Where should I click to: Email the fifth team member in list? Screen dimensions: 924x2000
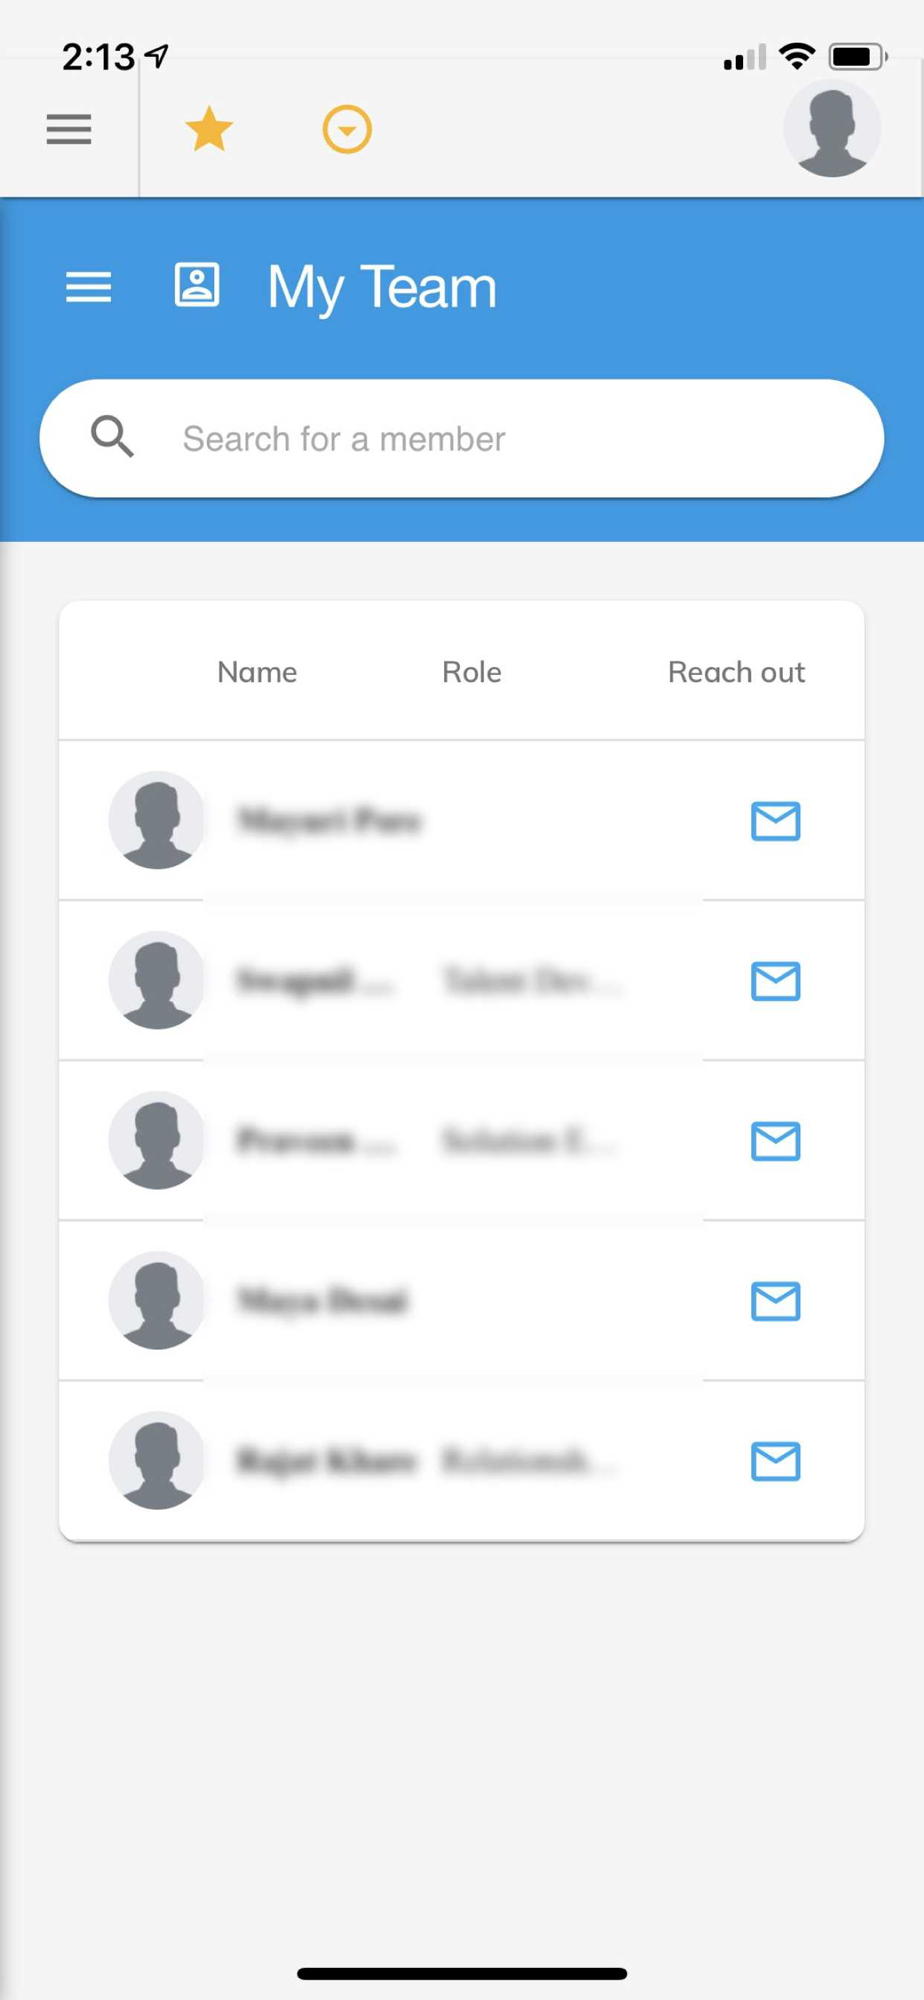[x=776, y=1461]
